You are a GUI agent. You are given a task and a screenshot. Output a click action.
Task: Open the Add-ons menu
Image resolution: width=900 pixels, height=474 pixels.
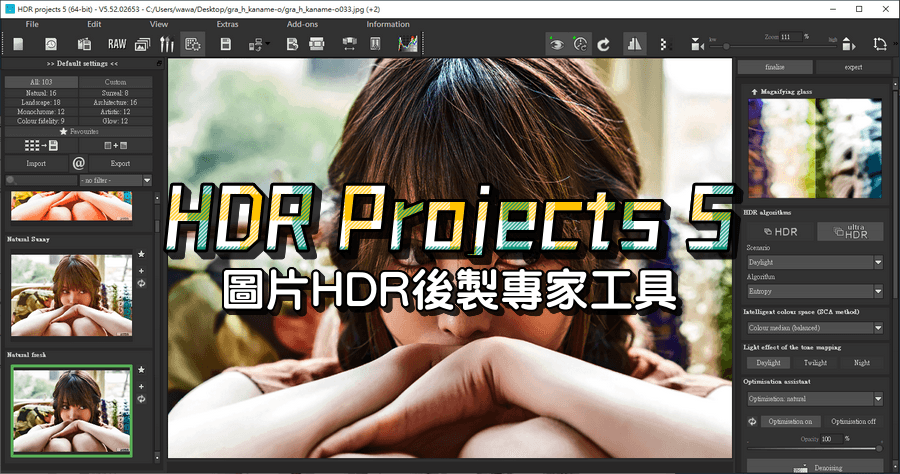[x=302, y=24]
